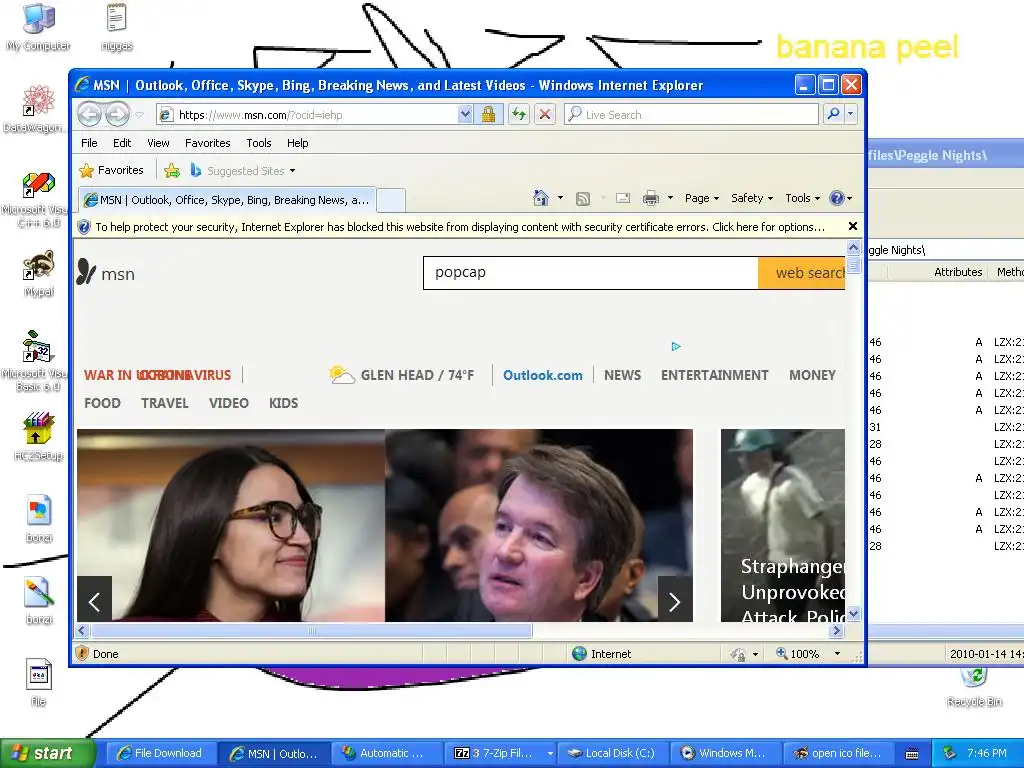Switch to Local Disk (C:) taskbar button
The image size is (1024, 768).
pyautogui.click(x=613, y=754)
